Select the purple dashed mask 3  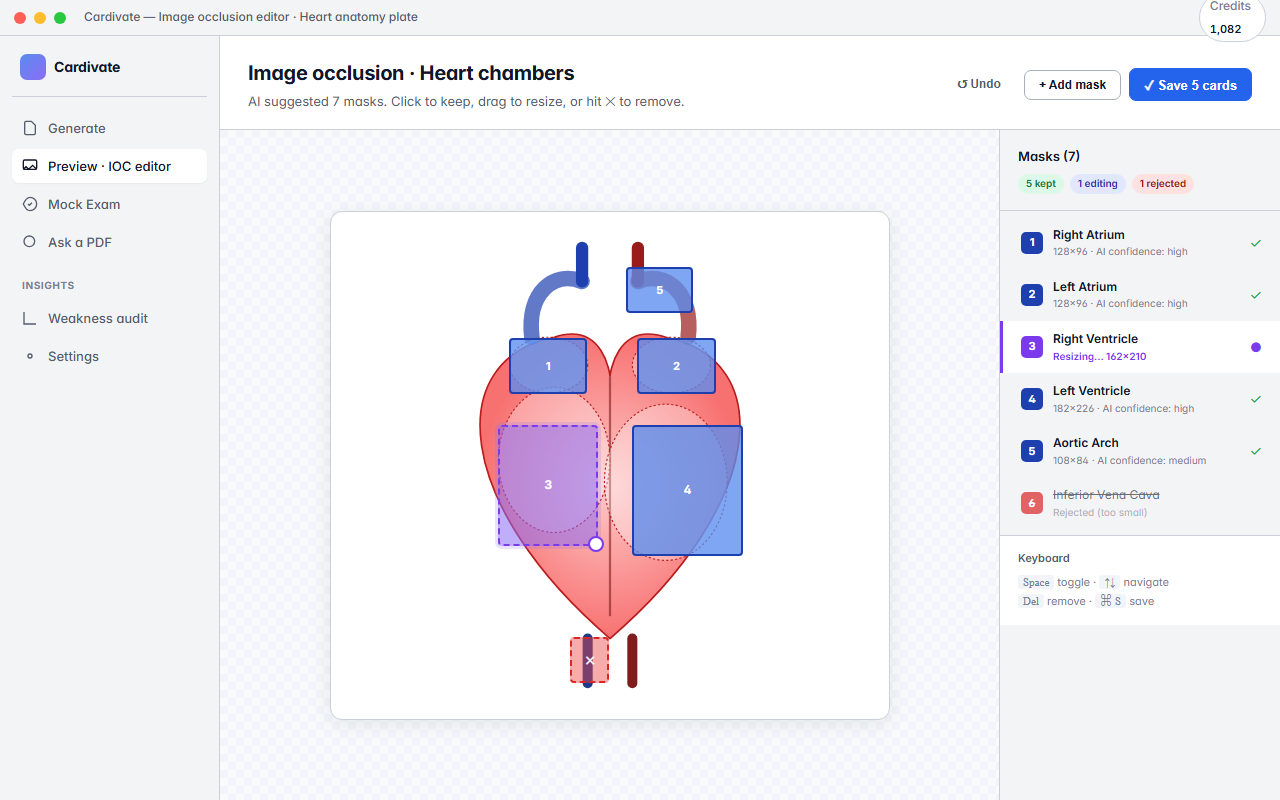point(548,485)
